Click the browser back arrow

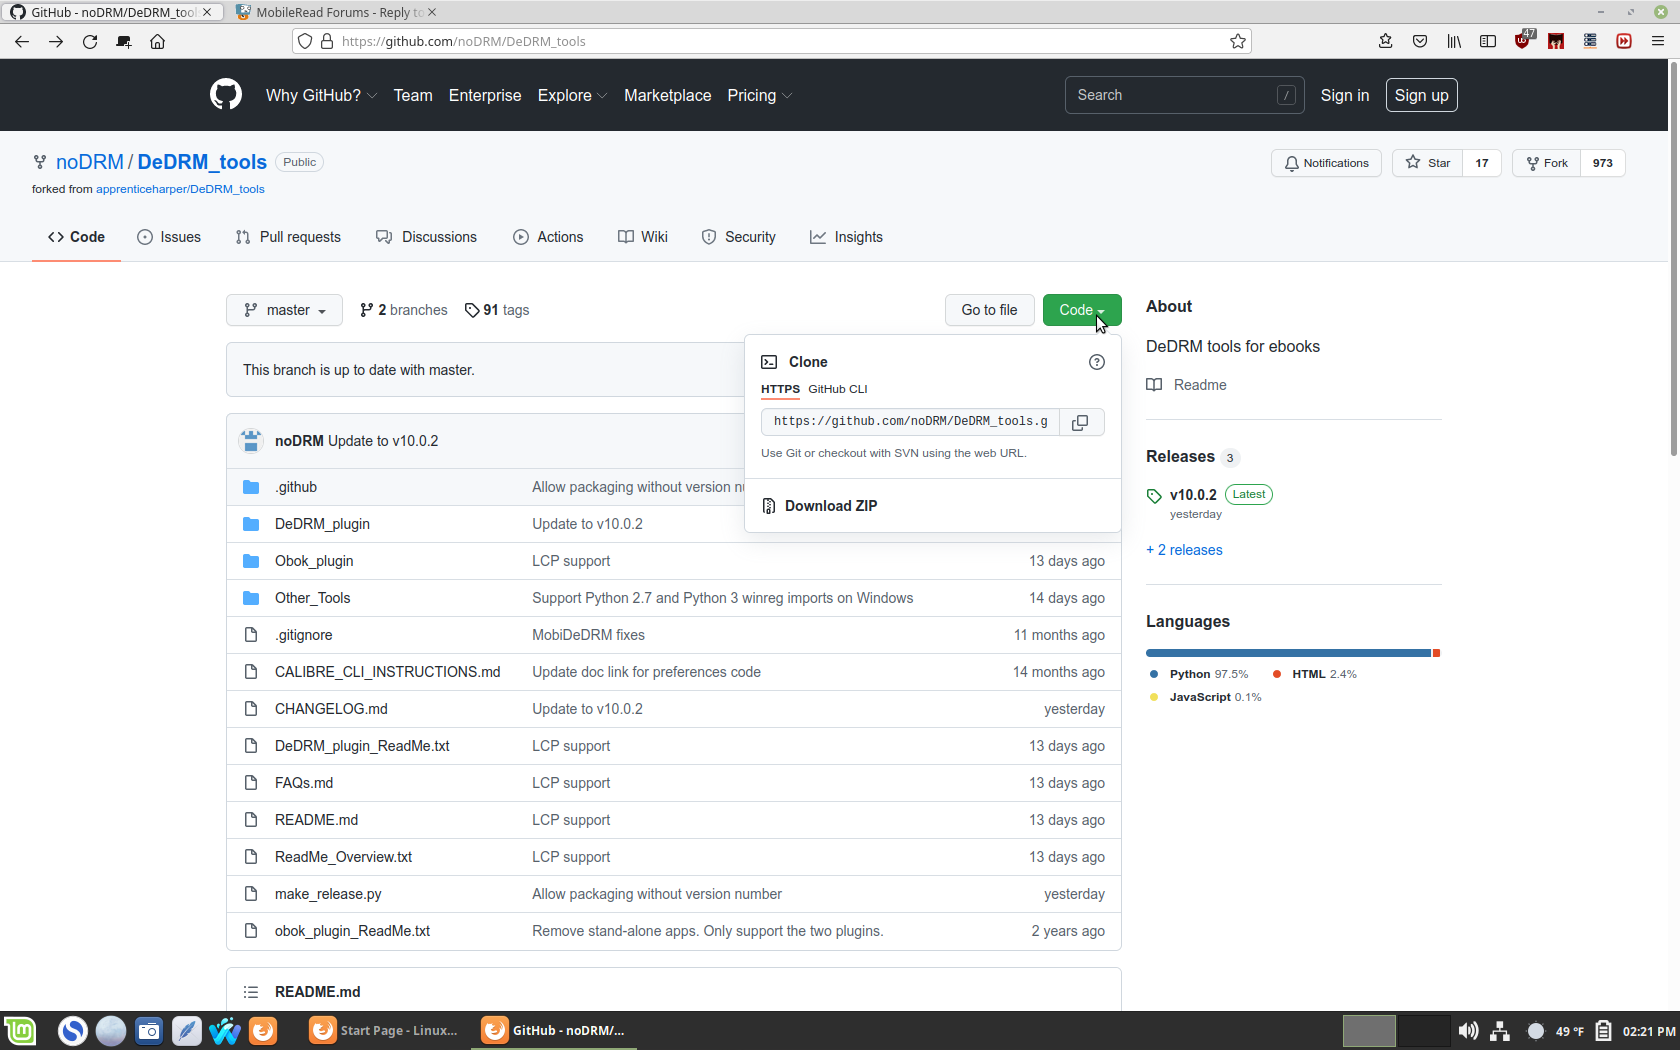pyautogui.click(x=22, y=41)
